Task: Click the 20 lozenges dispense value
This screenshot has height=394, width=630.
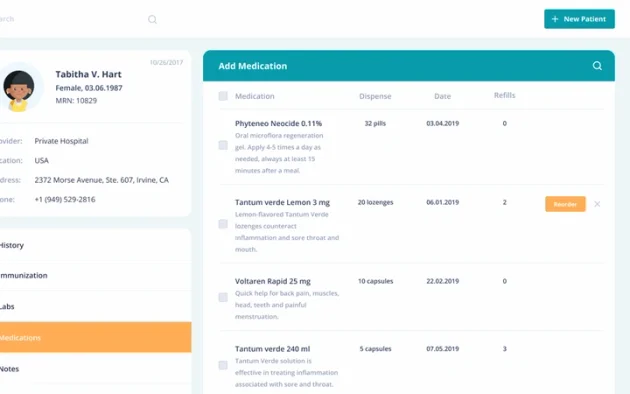Action: [x=375, y=202]
